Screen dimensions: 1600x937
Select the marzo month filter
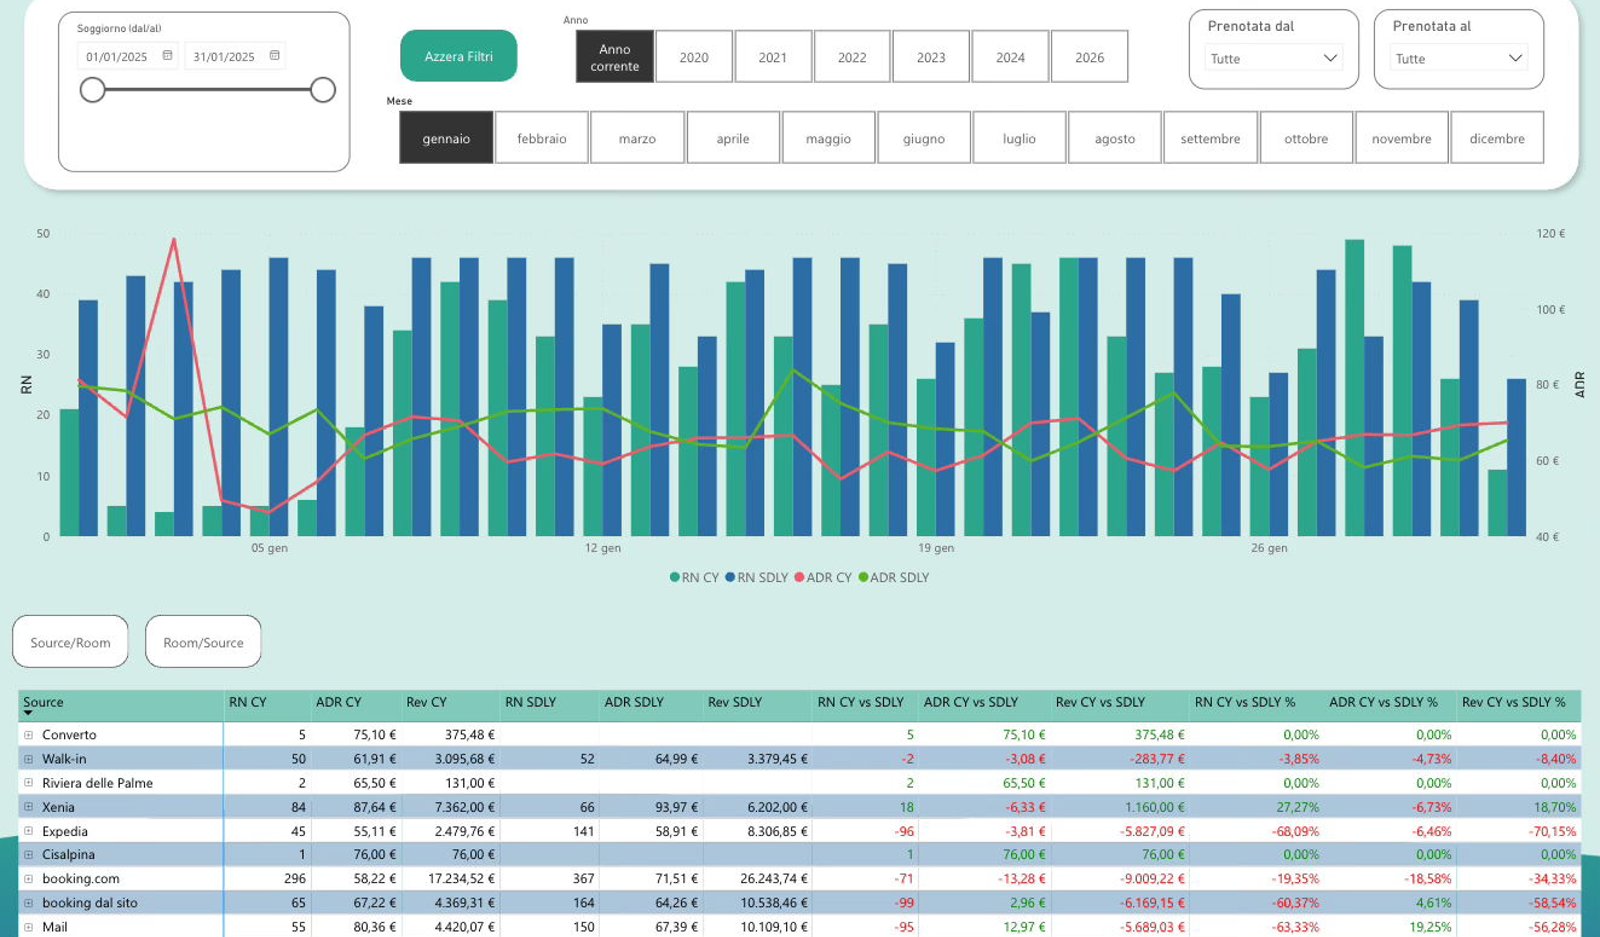click(637, 138)
